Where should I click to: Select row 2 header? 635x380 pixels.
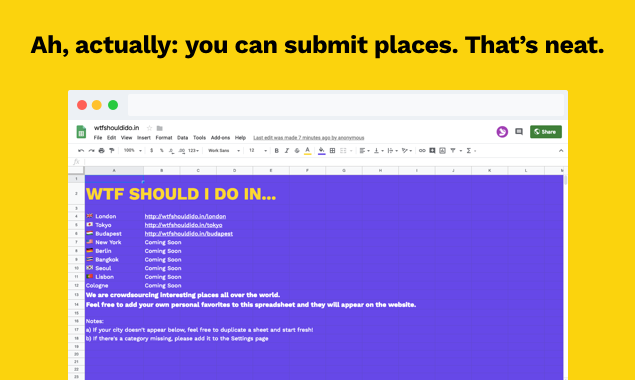tap(76, 194)
